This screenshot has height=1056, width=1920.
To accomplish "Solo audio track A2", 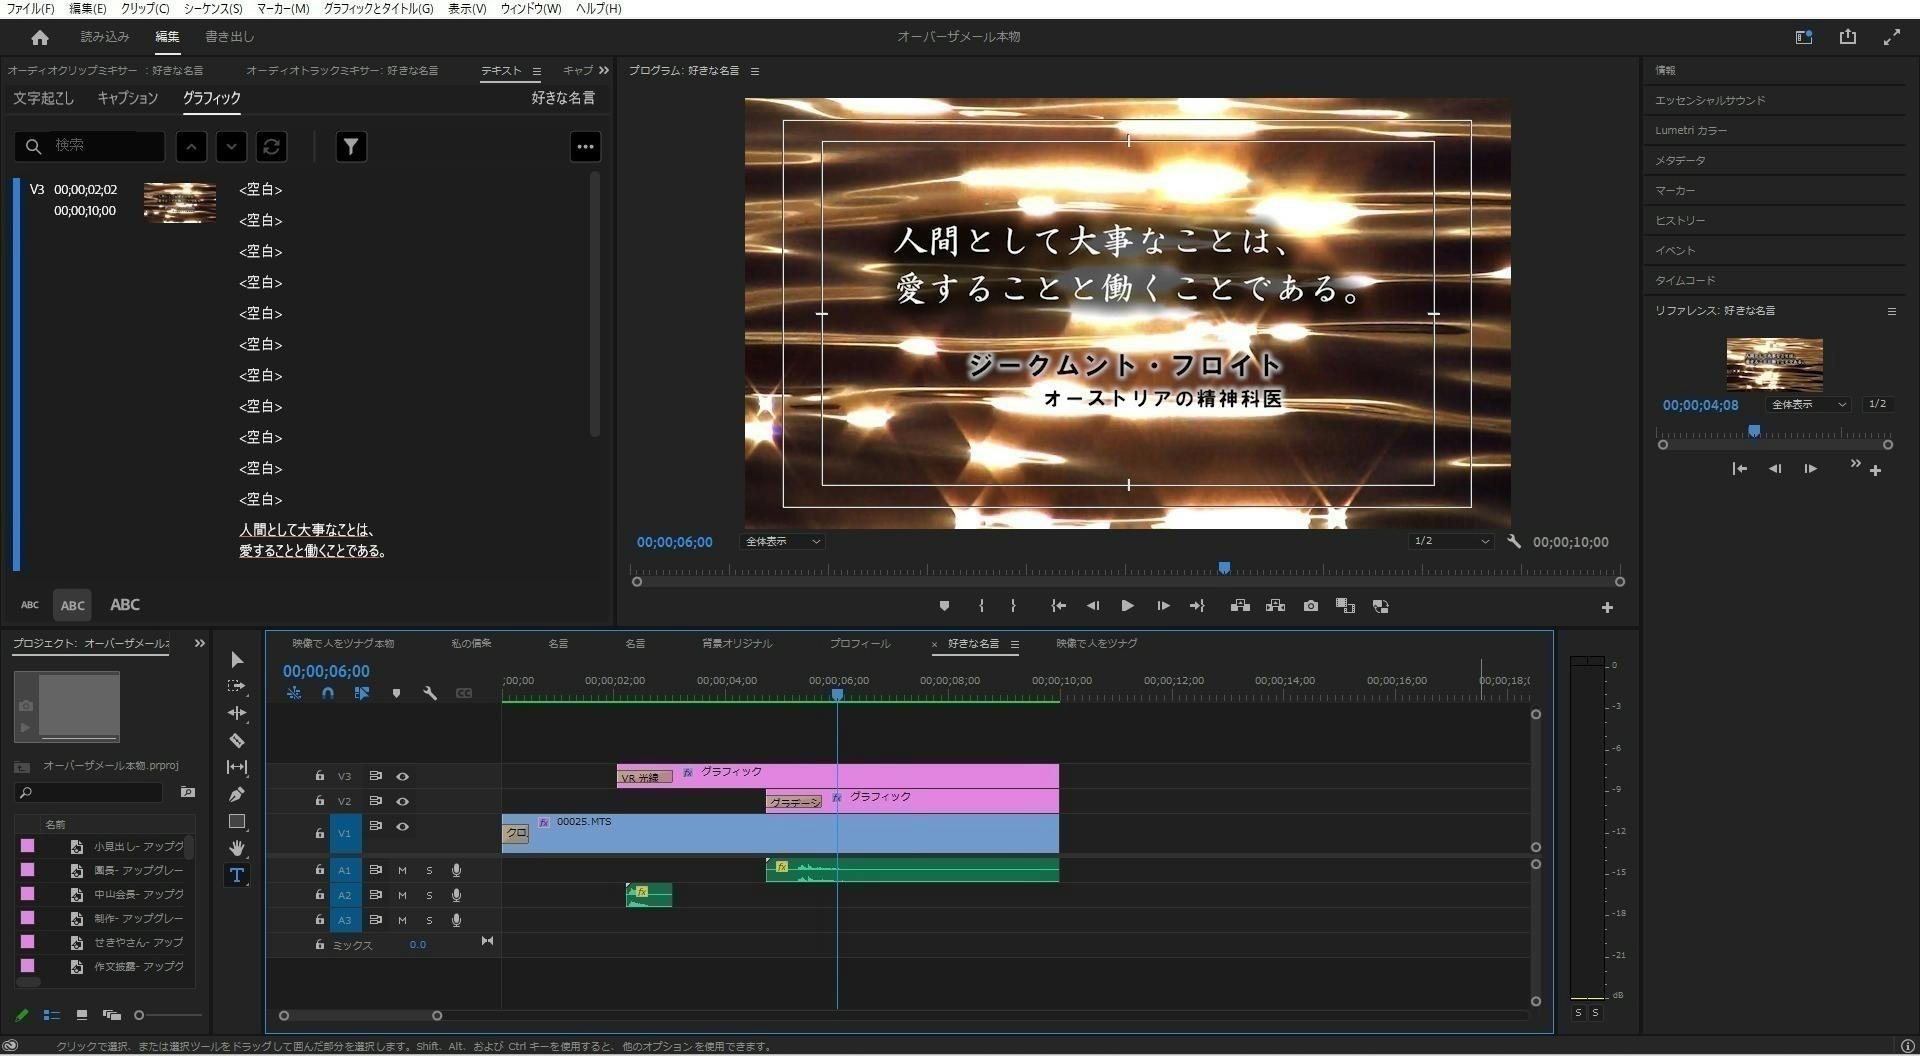I will [429, 895].
